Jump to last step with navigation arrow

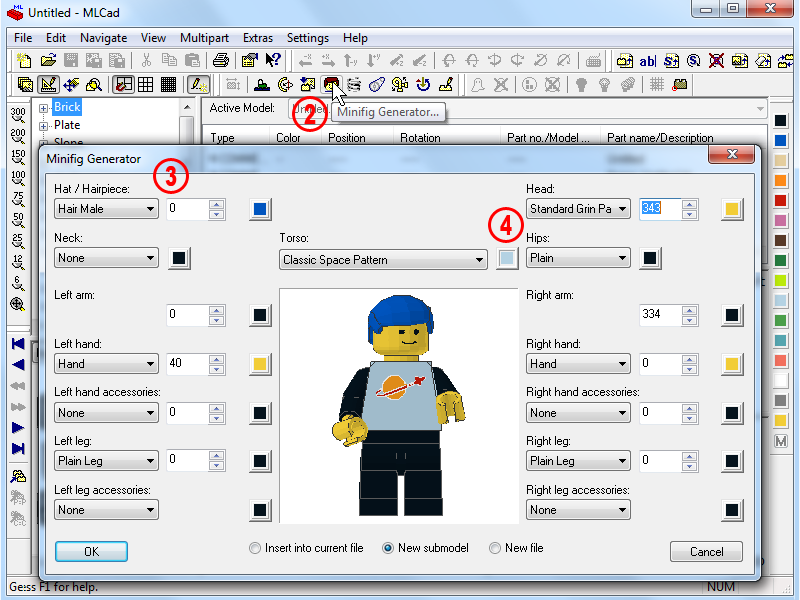click(18, 448)
